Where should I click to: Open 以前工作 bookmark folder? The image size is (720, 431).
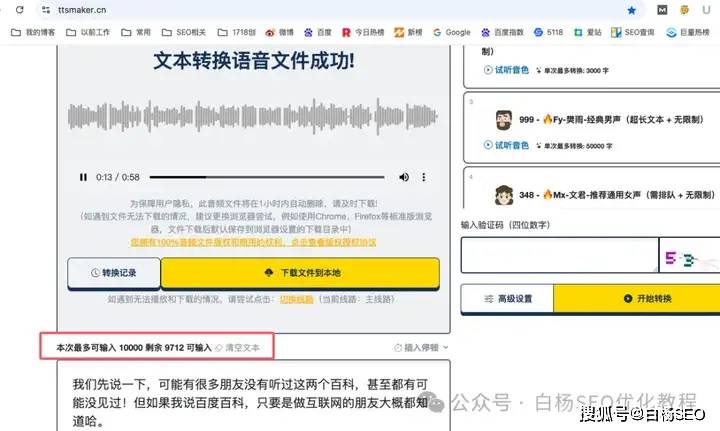[x=88, y=32]
